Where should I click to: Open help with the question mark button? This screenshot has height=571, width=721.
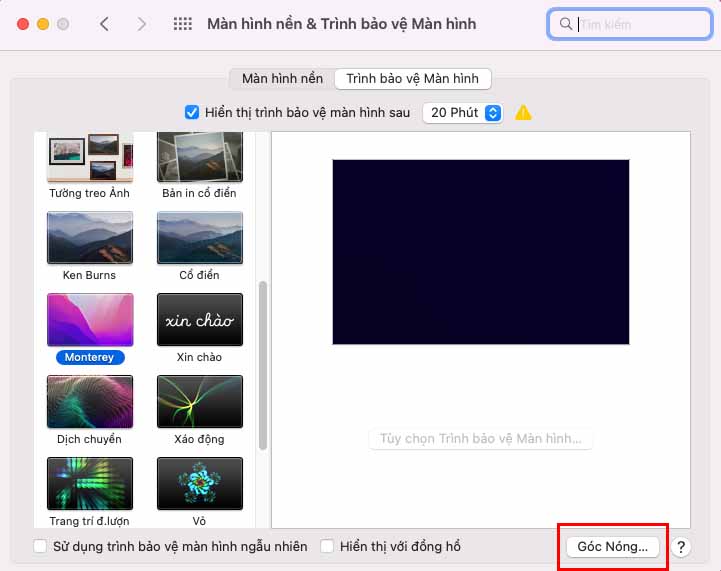(681, 547)
